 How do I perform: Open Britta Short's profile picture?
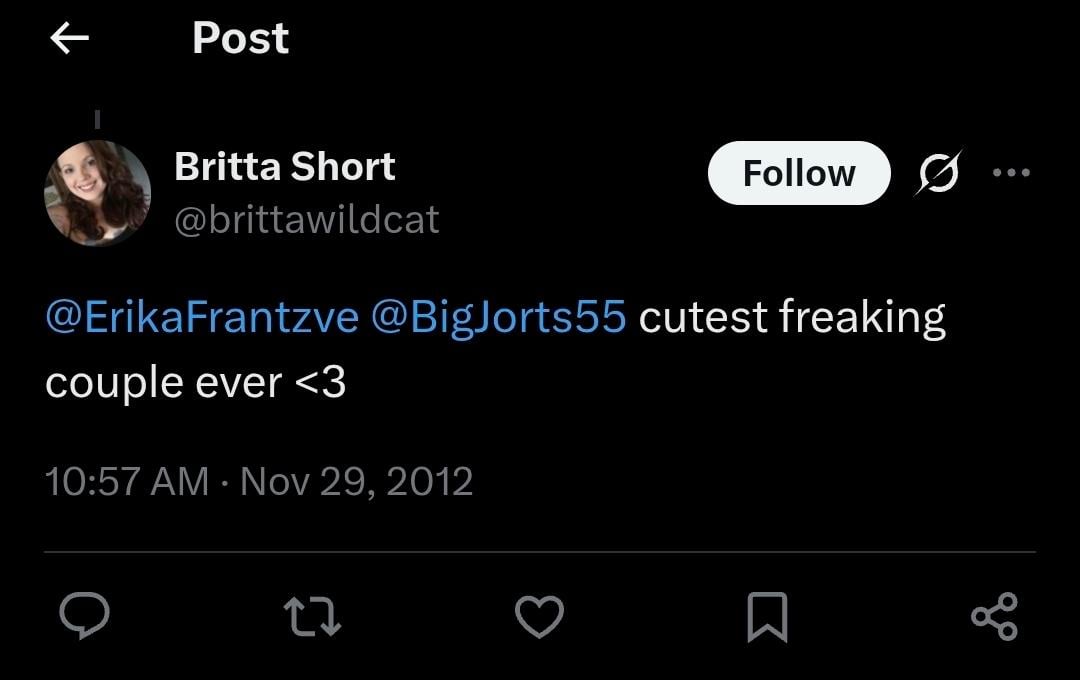(97, 193)
